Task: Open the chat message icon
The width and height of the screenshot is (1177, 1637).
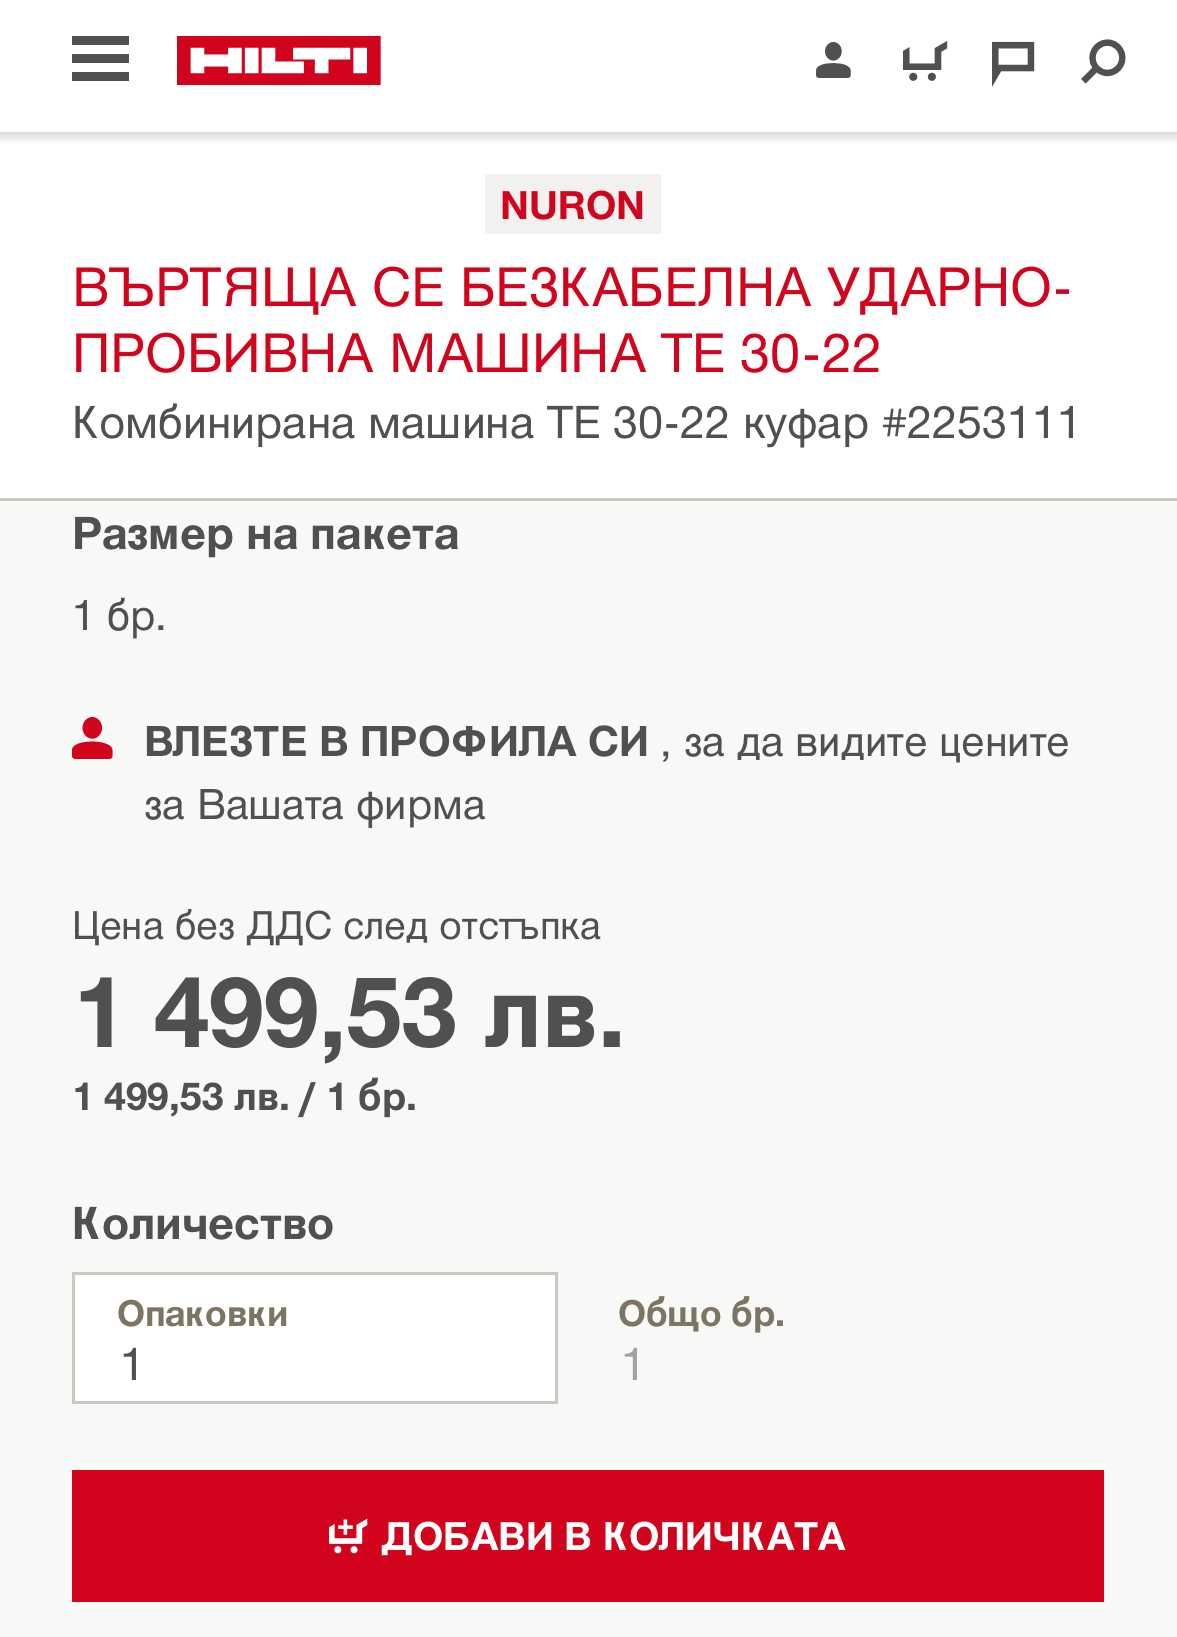Action: point(1012,63)
